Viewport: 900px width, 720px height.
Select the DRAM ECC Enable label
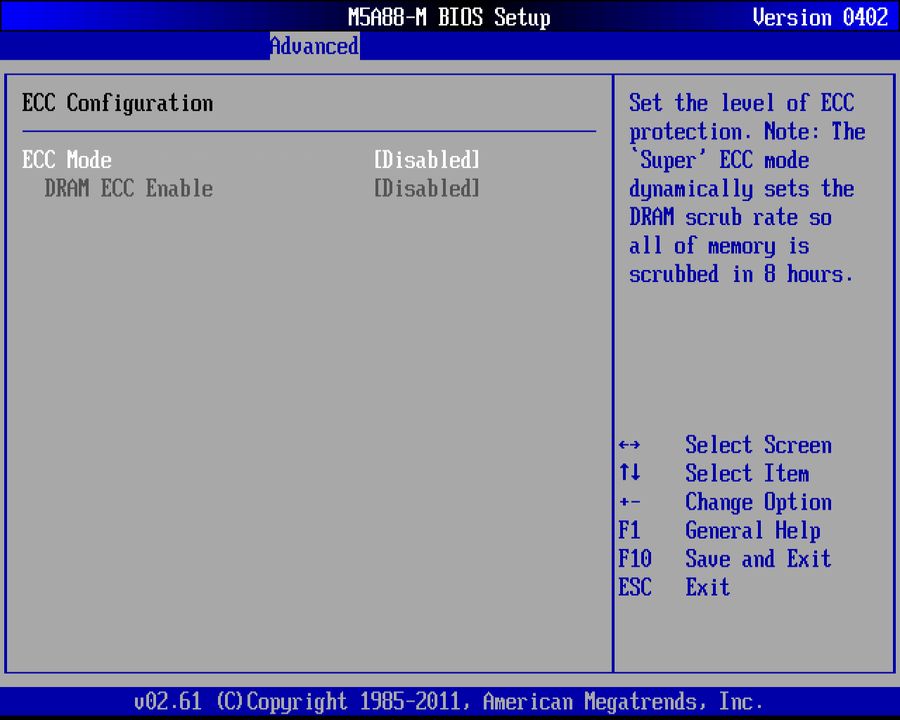[129, 188]
